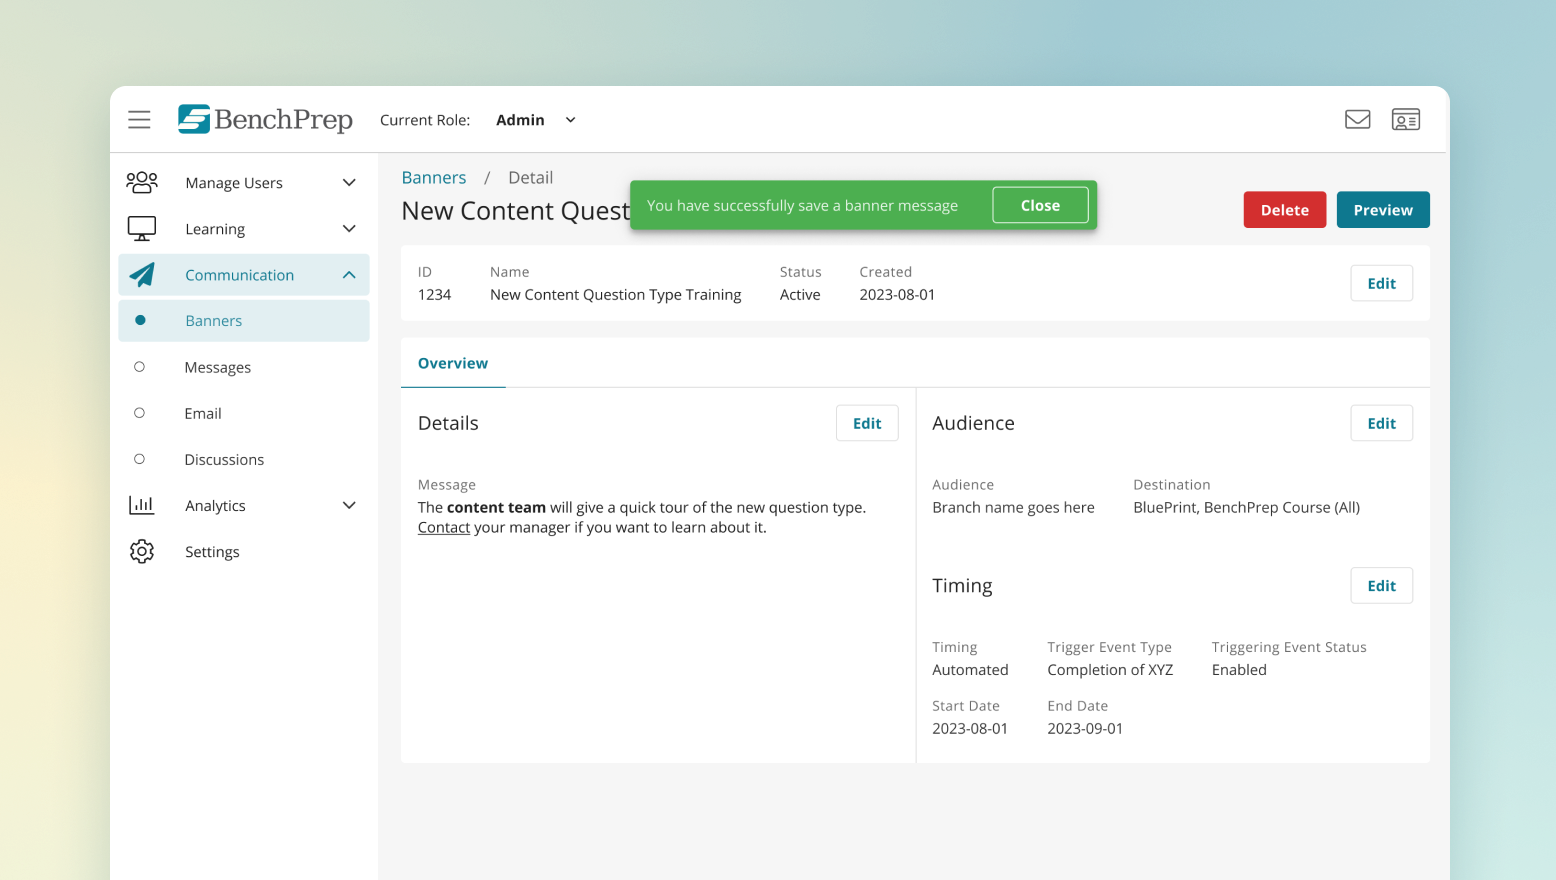Edit the Details section

[867, 423]
